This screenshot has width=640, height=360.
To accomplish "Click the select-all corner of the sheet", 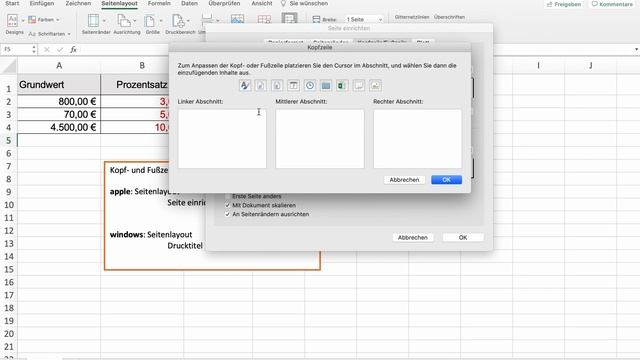I will coord(9,66).
